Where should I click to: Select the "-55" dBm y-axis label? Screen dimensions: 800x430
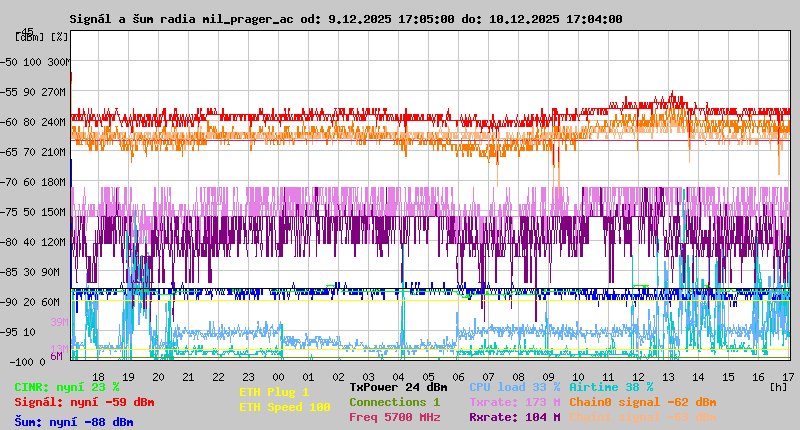point(8,92)
